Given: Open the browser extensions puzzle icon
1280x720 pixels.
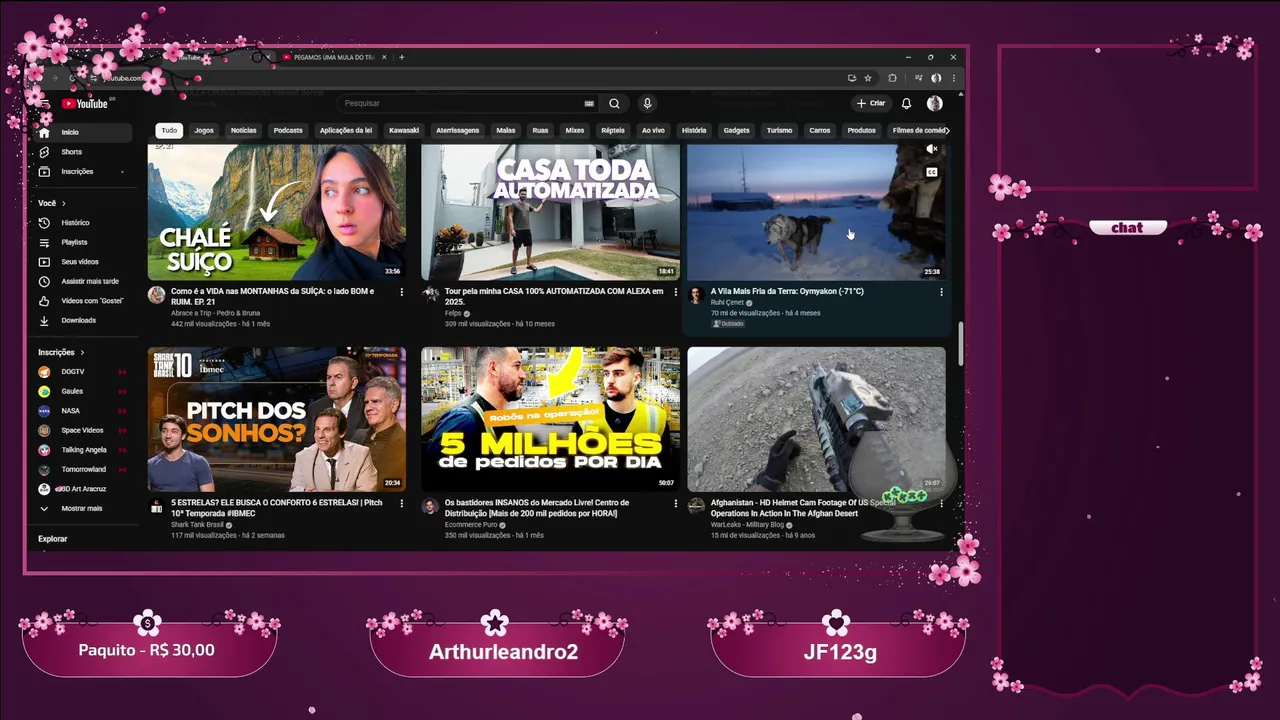Looking at the screenshot, I should (893, 78).
